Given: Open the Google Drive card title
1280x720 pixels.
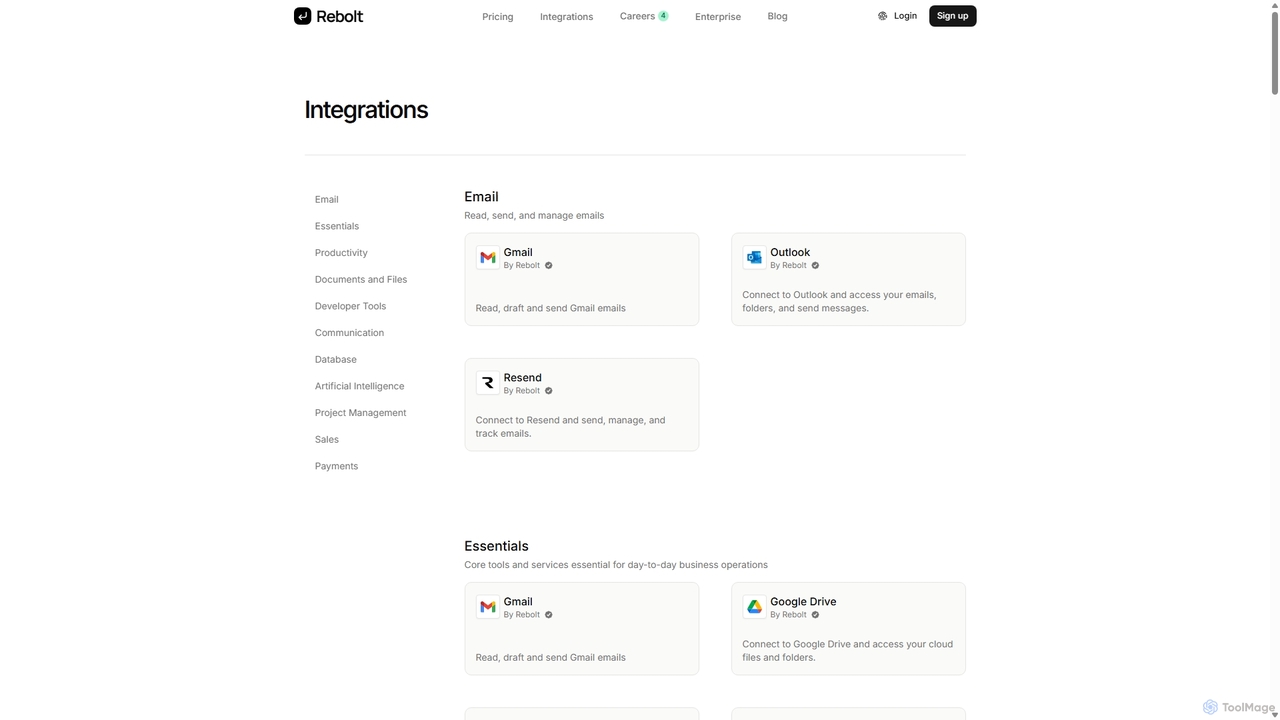Looking at the screenshot, I should coord(803,601).
